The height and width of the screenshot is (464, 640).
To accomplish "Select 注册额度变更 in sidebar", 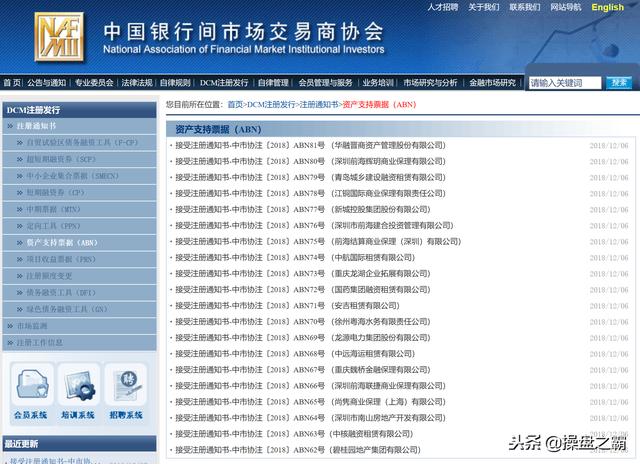I will point(79,276).
